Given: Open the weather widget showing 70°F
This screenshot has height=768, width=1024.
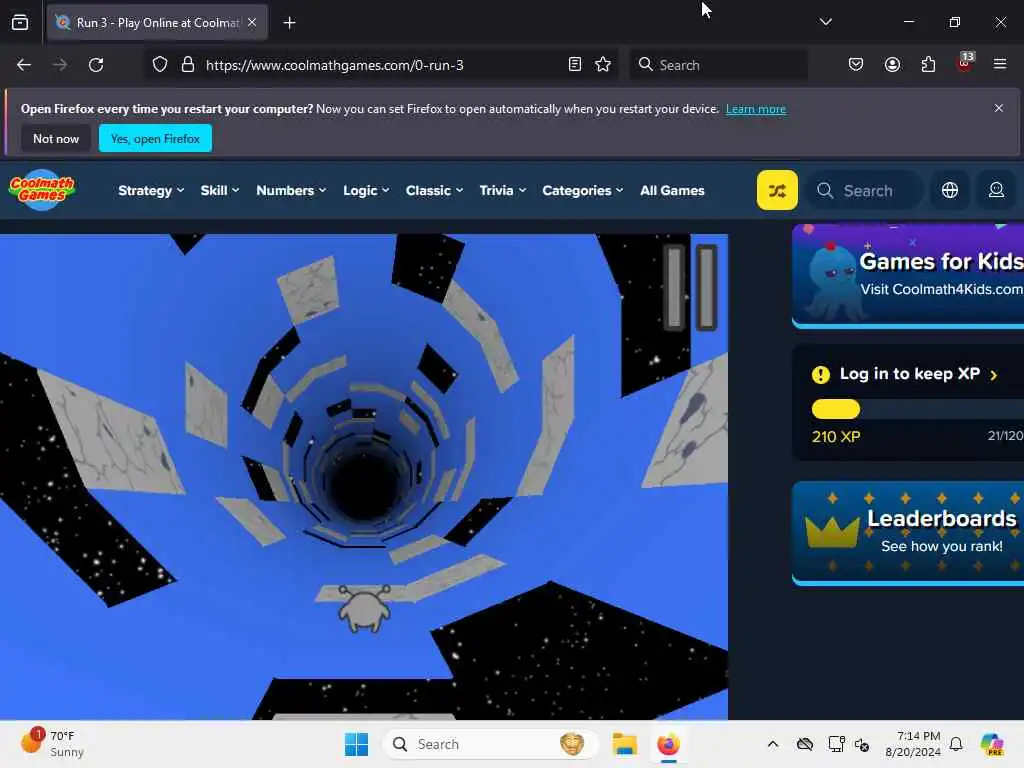Looking at the screenshot, I should coord(54,743).
